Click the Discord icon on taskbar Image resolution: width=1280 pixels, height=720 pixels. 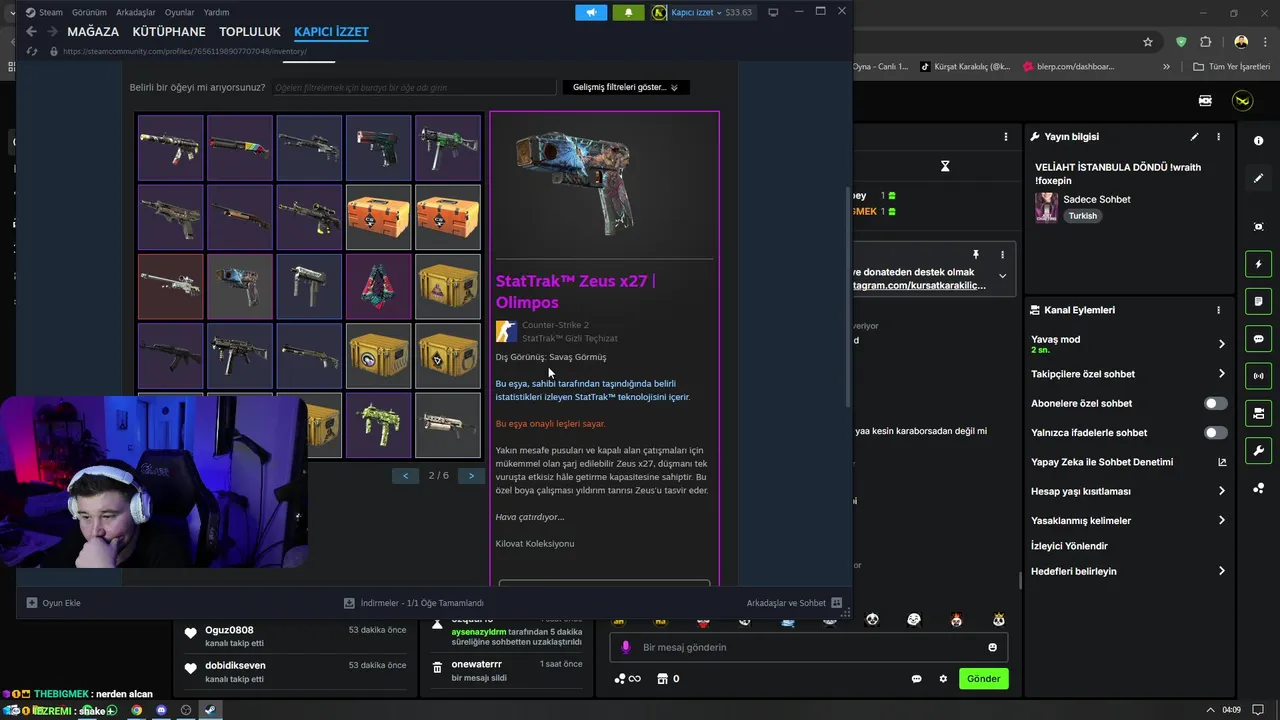click(x=161, y=710)
